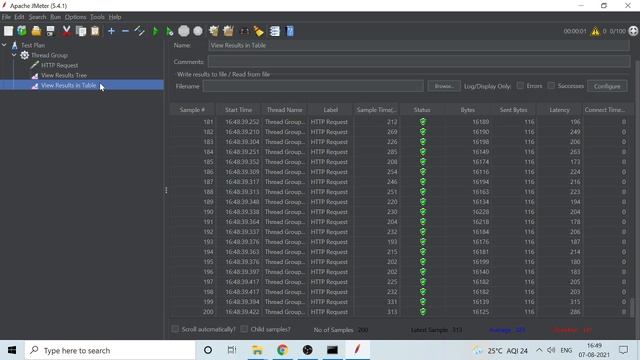Click the Shutdown test icon
640x360 pixels.
coord(198,31)
